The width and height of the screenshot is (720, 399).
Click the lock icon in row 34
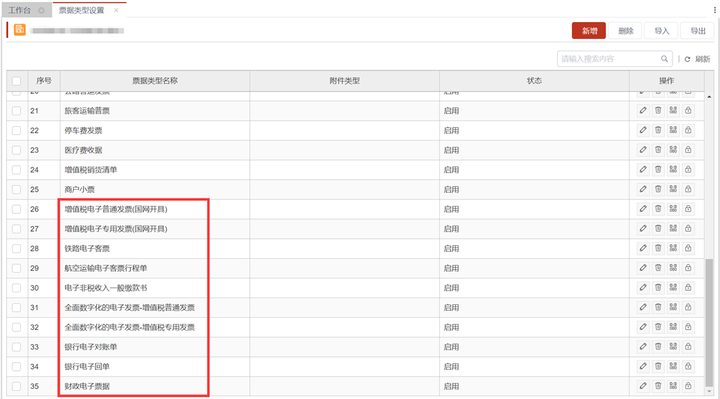pyautogui.click(x=688, y=366)
